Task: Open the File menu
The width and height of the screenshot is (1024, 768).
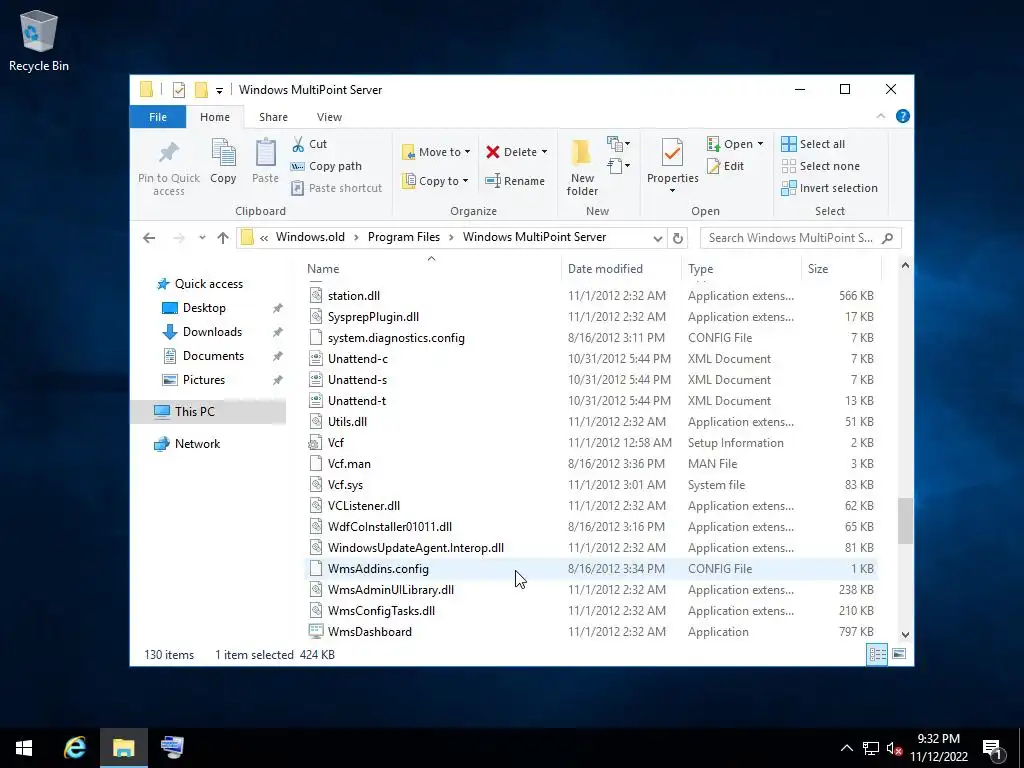Action: click(x=158, y=117)
